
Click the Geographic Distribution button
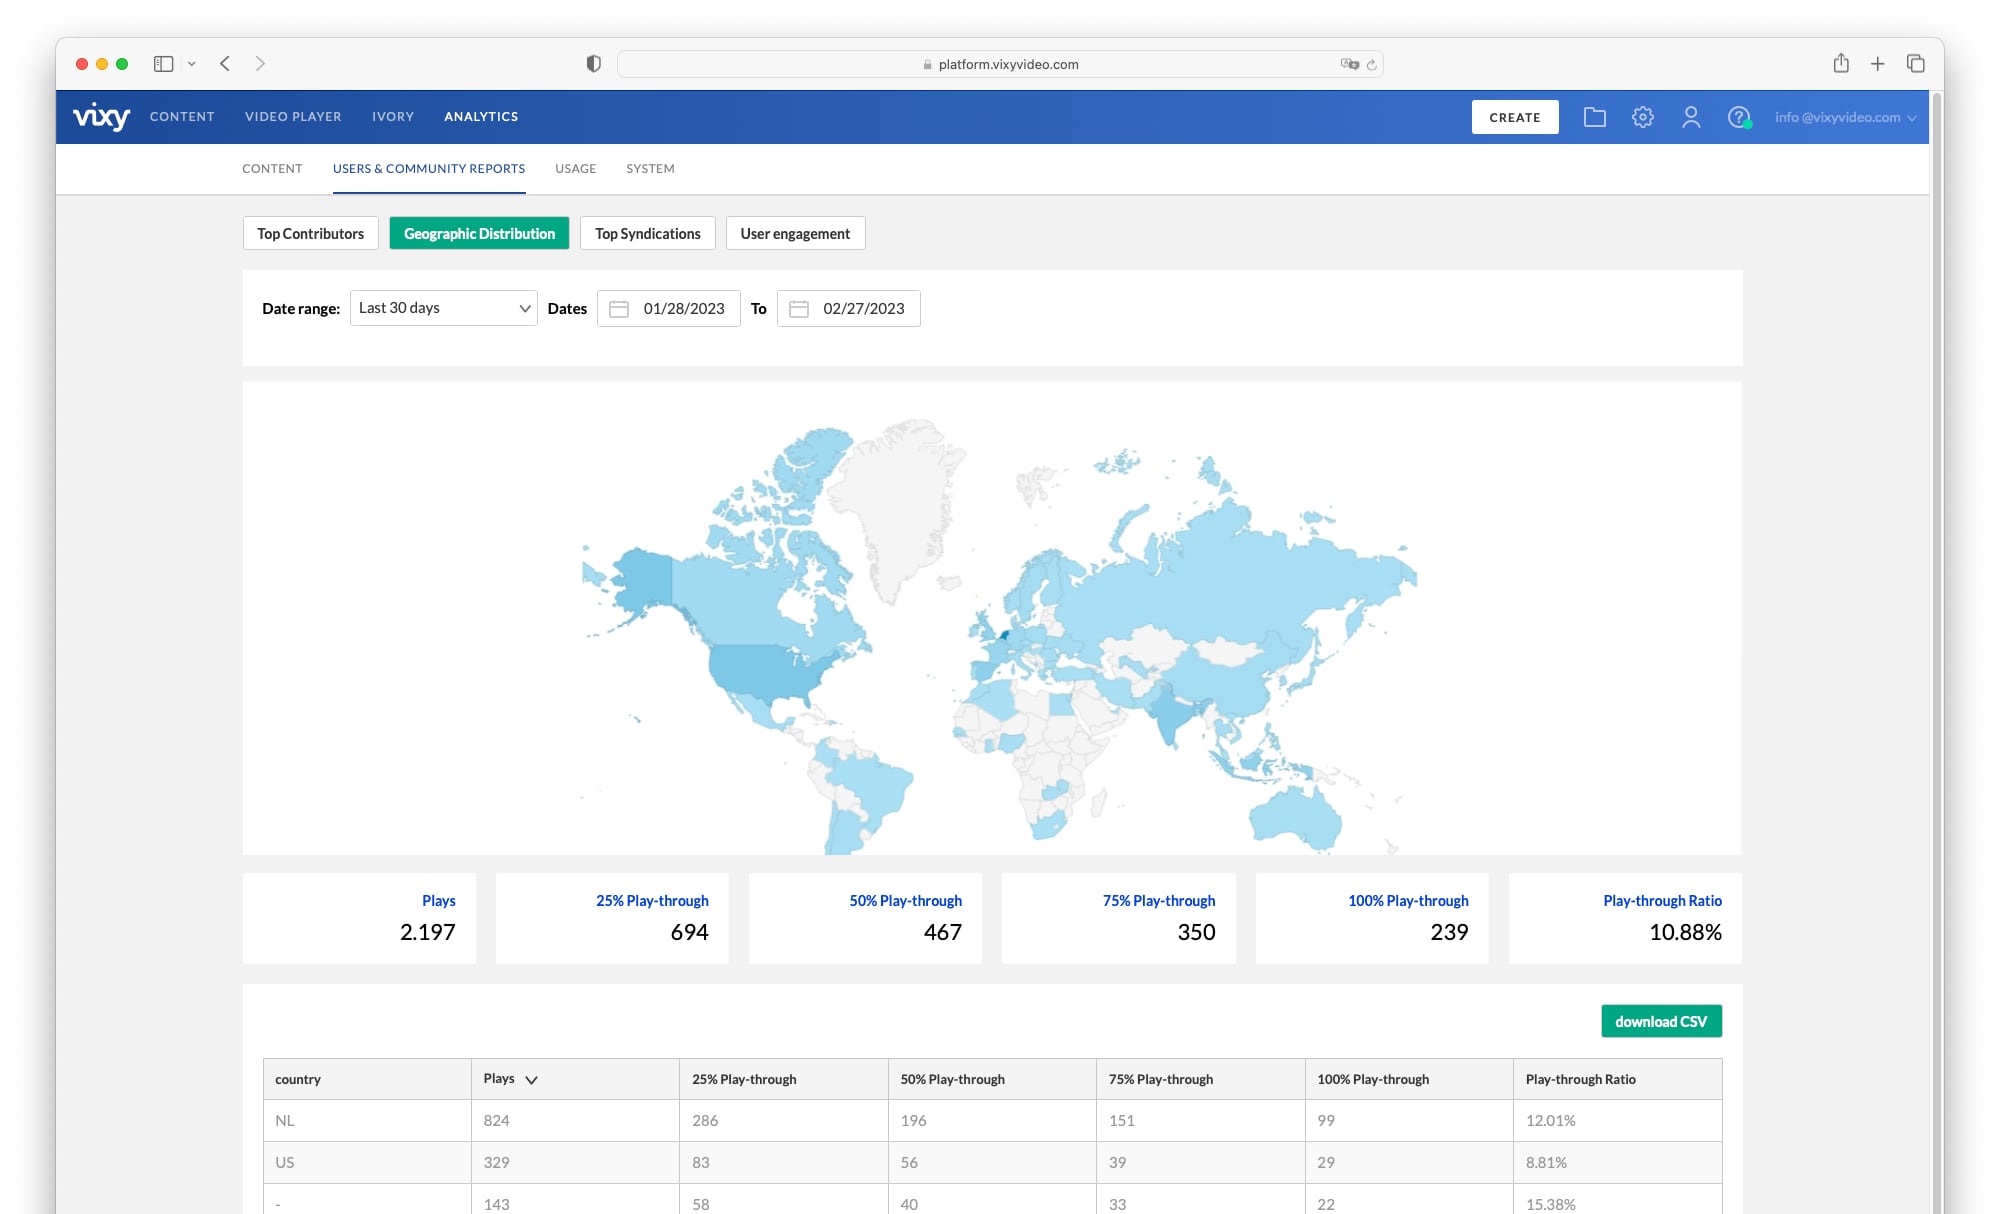pyautogui.click(x=479, y=233)
